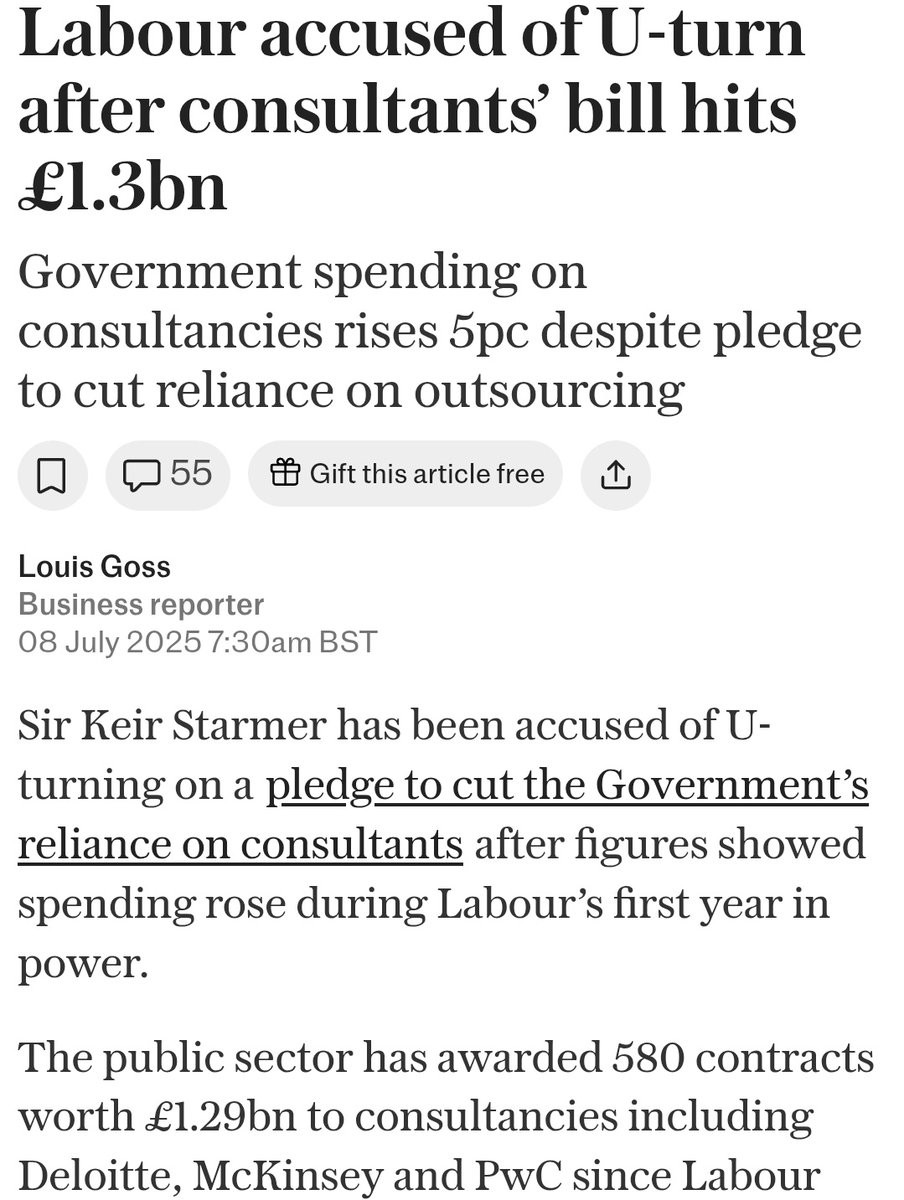The width and height of the screenshot is (904, 1200).
Task: Click the 'Business reporter' byline label
Action: coord(141,604)
